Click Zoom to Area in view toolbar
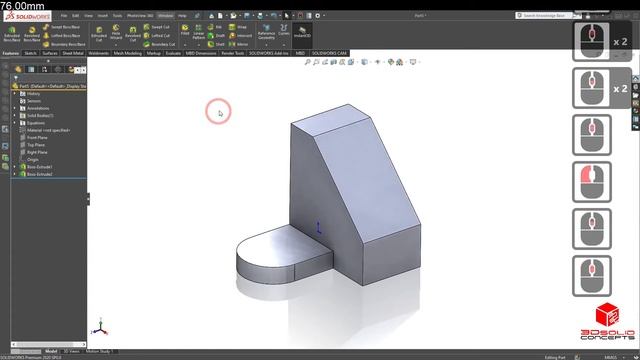The image size is (640, 360). pos(316,62)
